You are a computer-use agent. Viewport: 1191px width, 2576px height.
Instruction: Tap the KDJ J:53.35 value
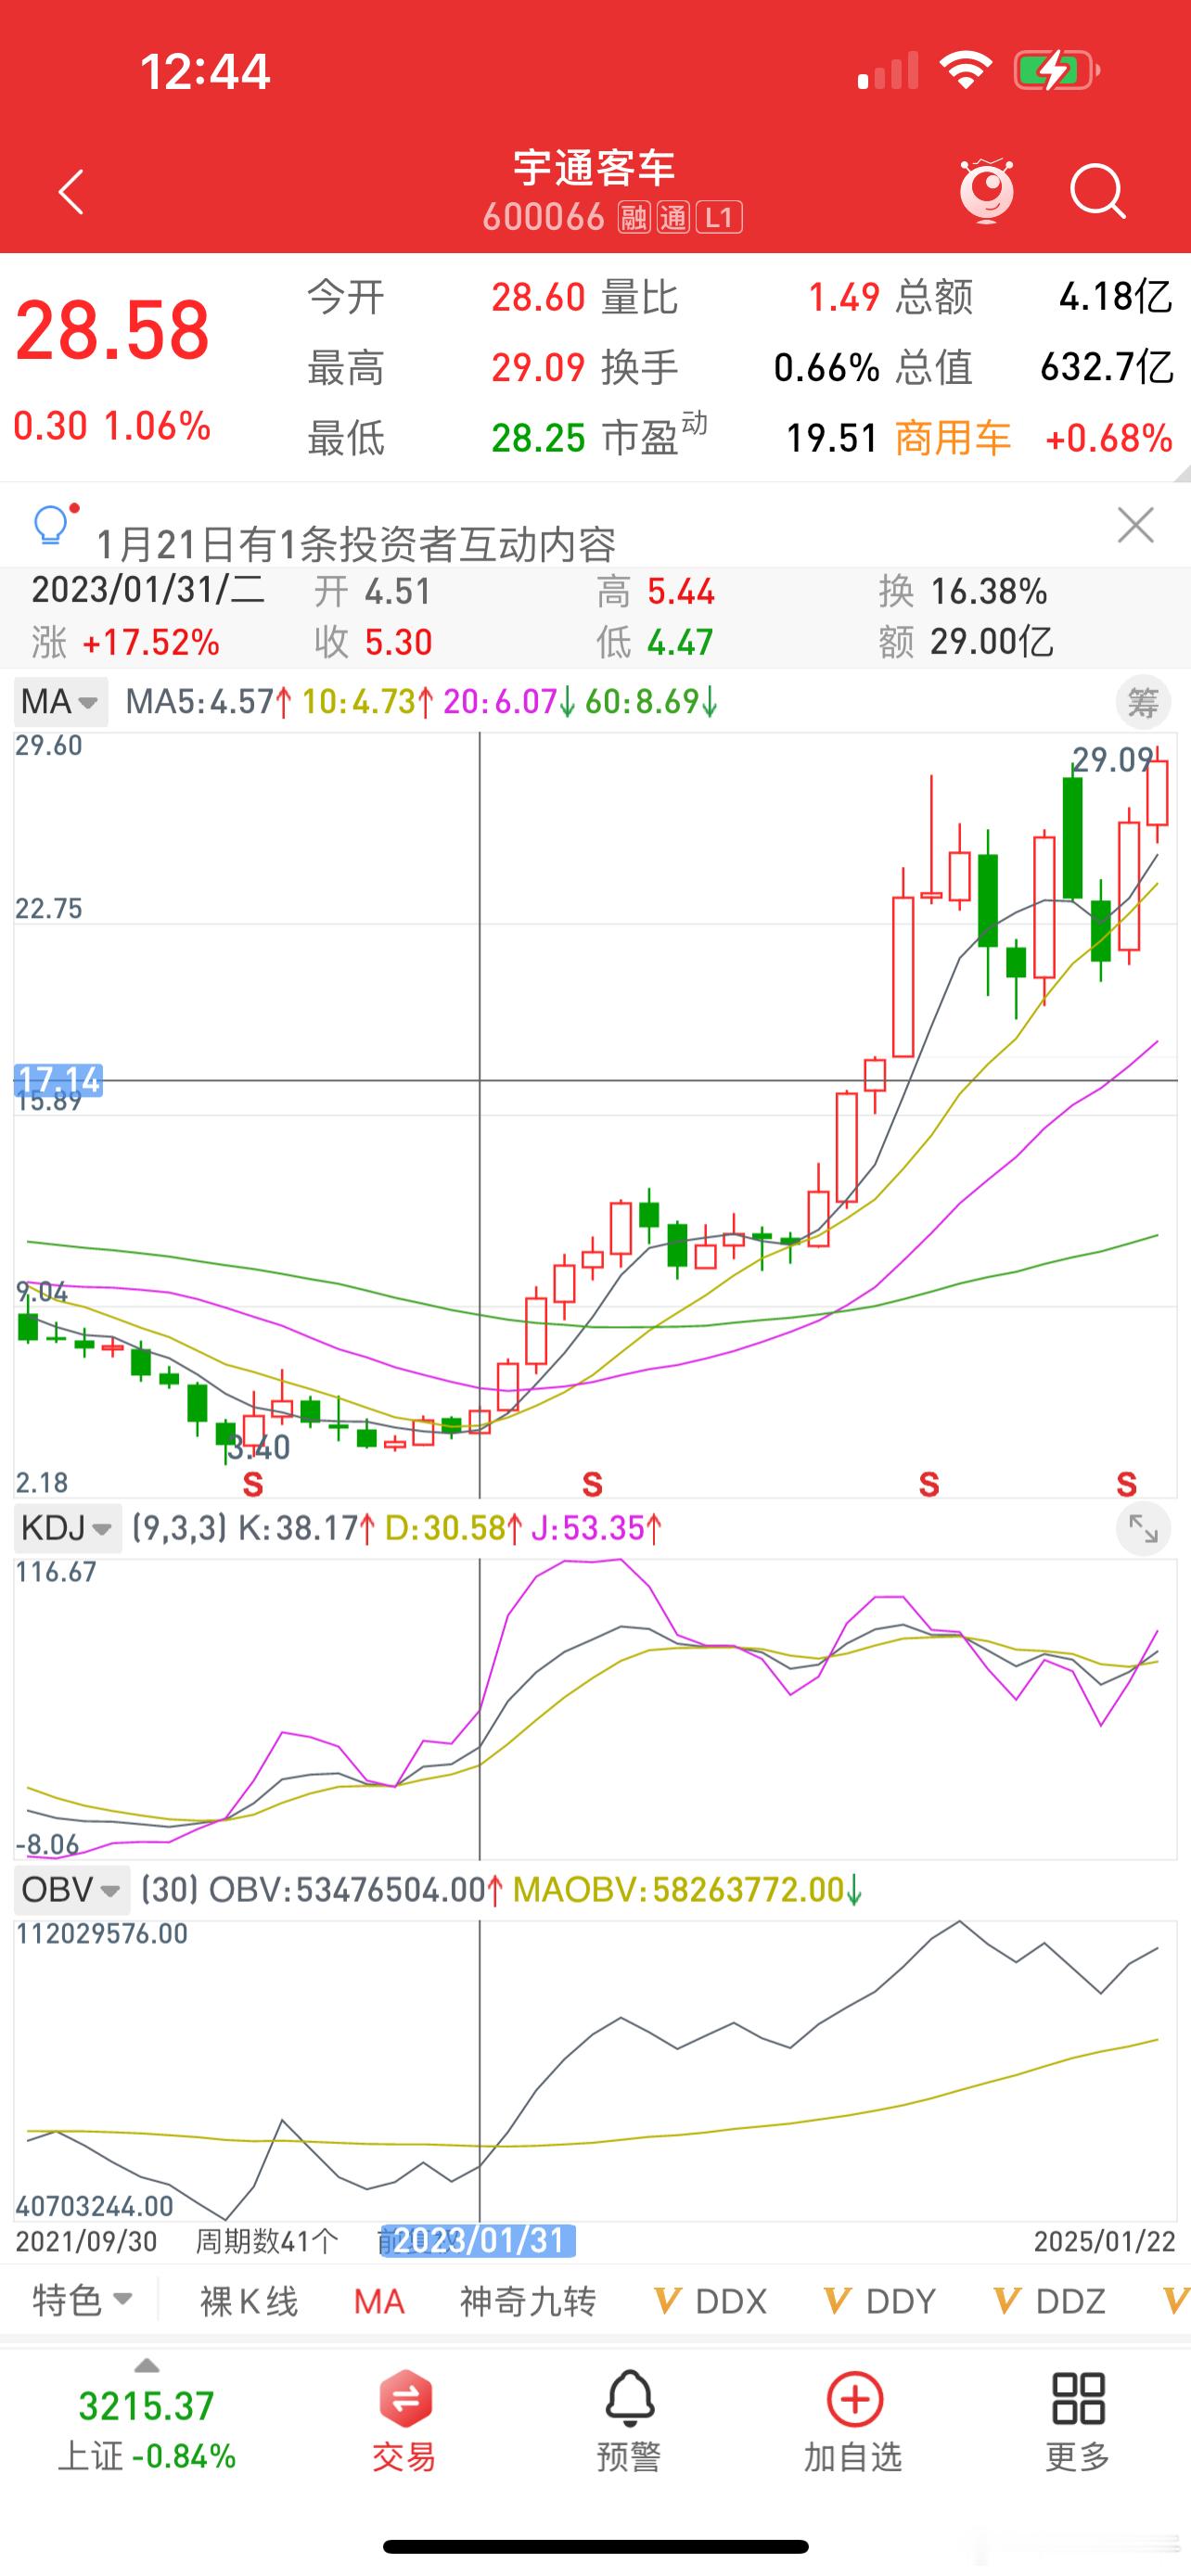tap(596, 1528)
